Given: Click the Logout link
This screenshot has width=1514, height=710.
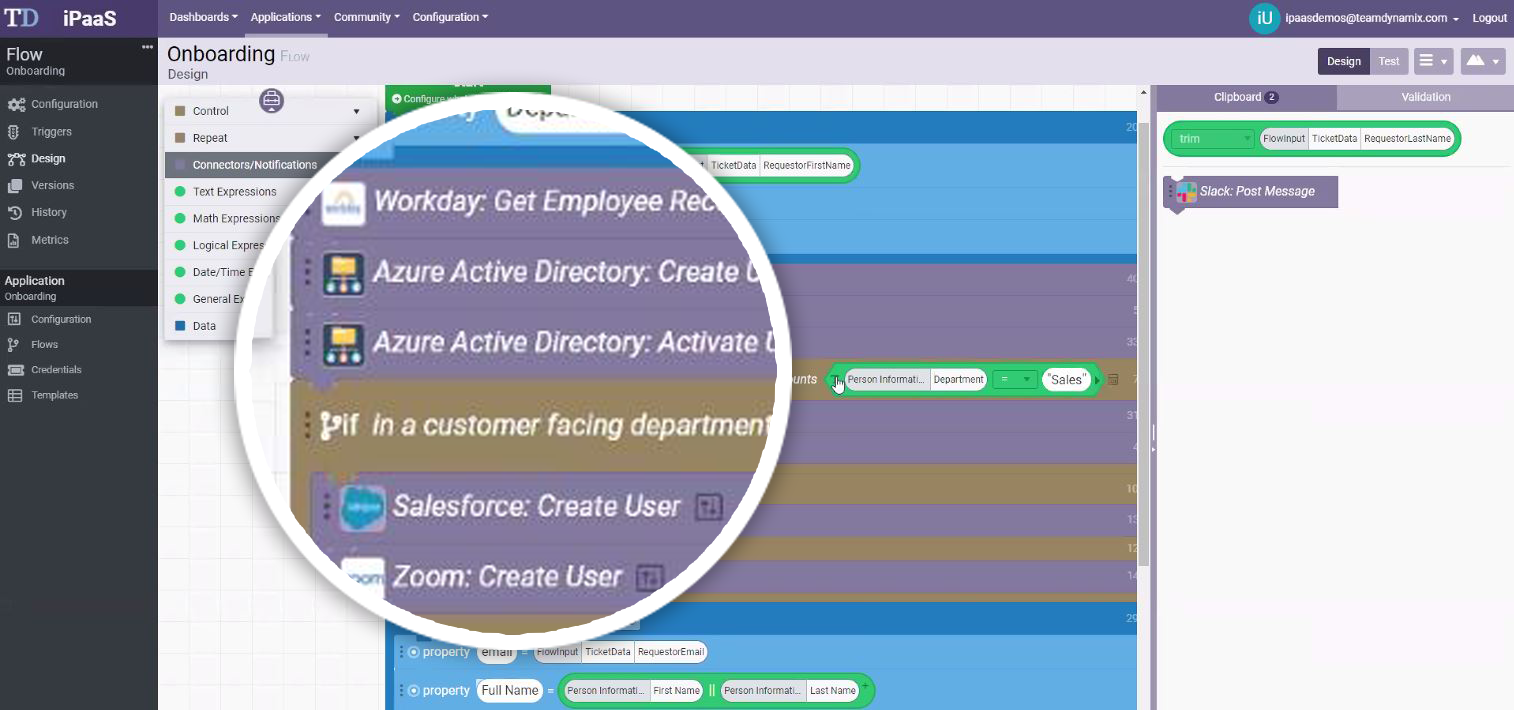Looking at the screenshot, I should tap(1489, 18).
